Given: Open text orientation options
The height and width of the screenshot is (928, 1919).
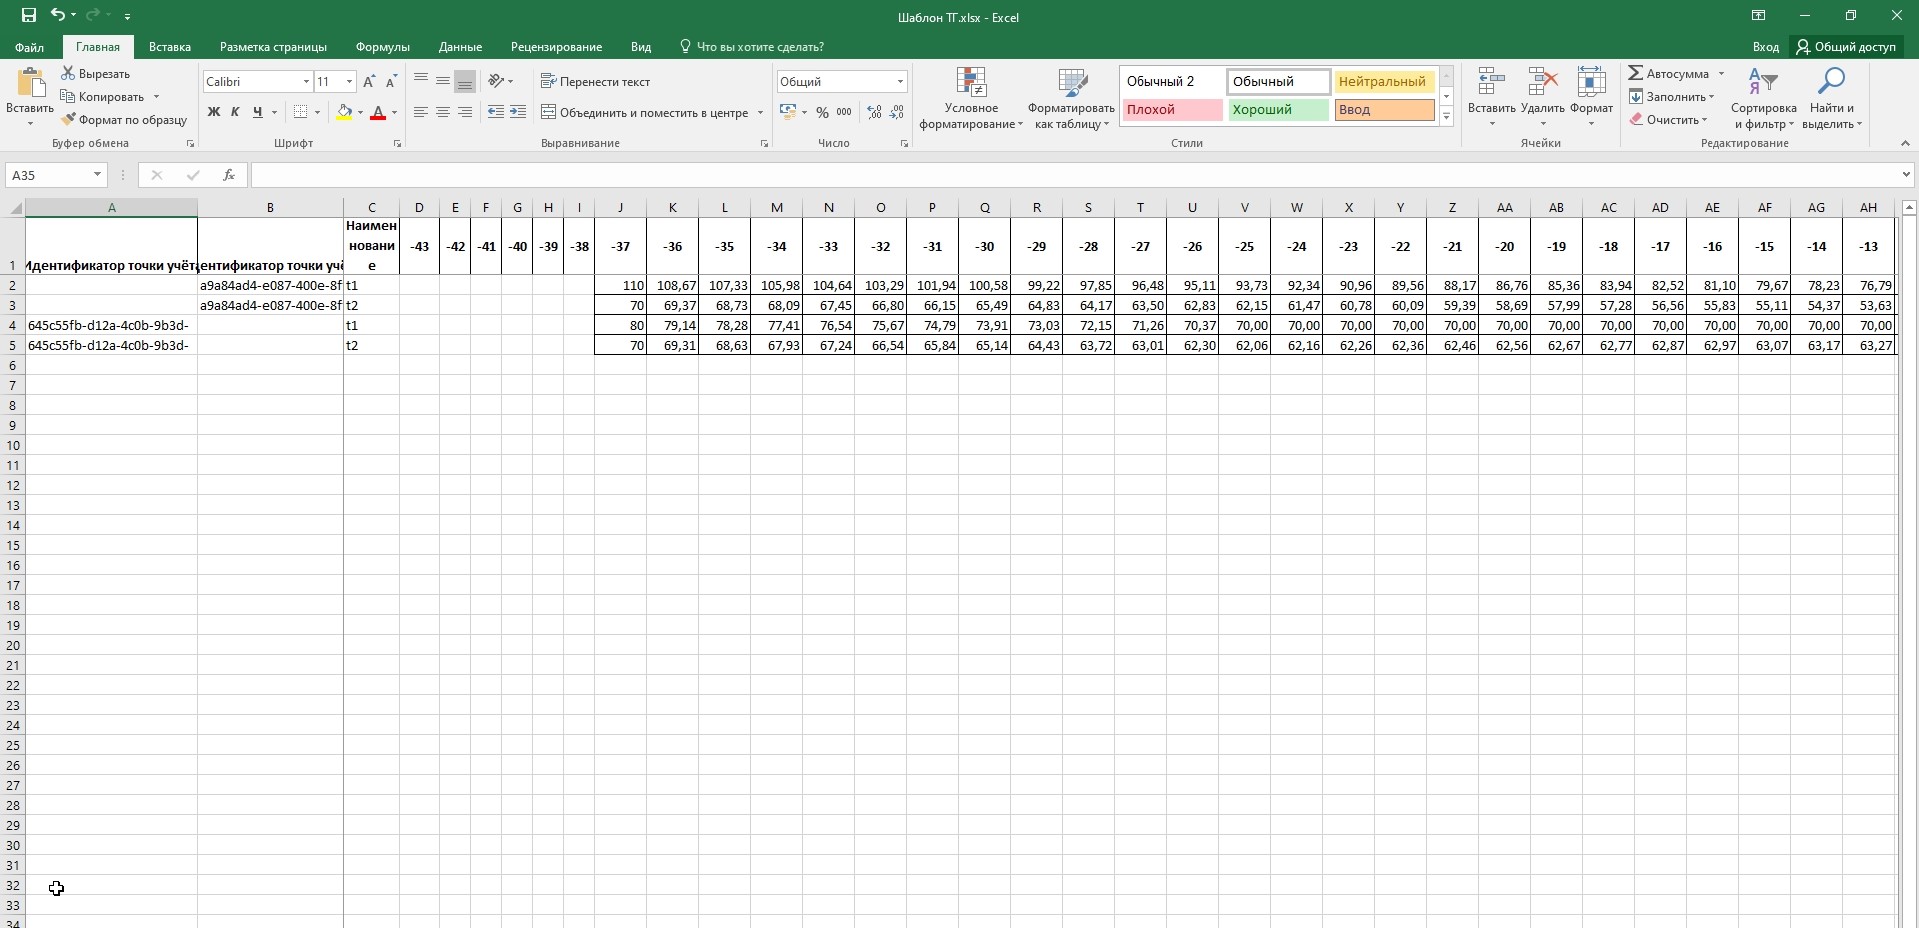Looking at the screenshot, I should pyautogui.click(x=500, y=81).
